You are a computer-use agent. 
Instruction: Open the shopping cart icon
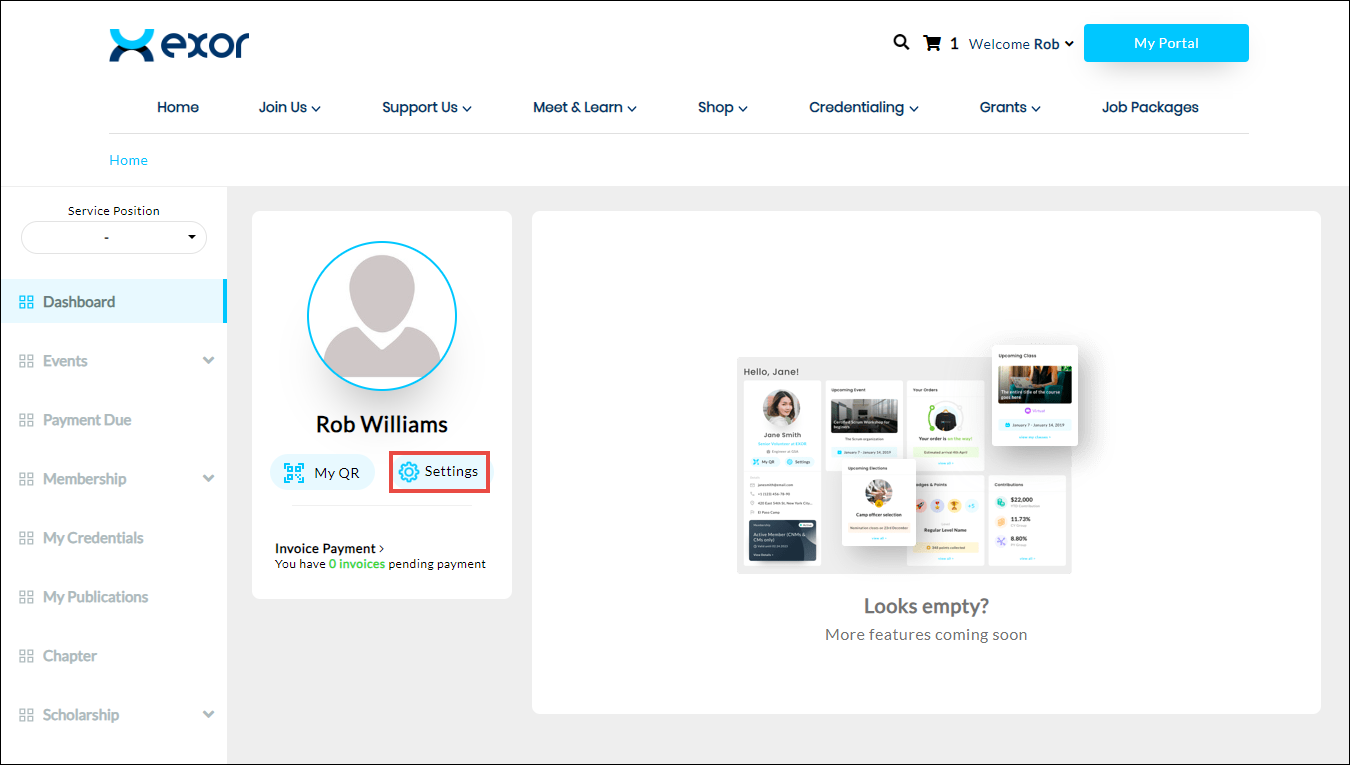tap(932, 43)
